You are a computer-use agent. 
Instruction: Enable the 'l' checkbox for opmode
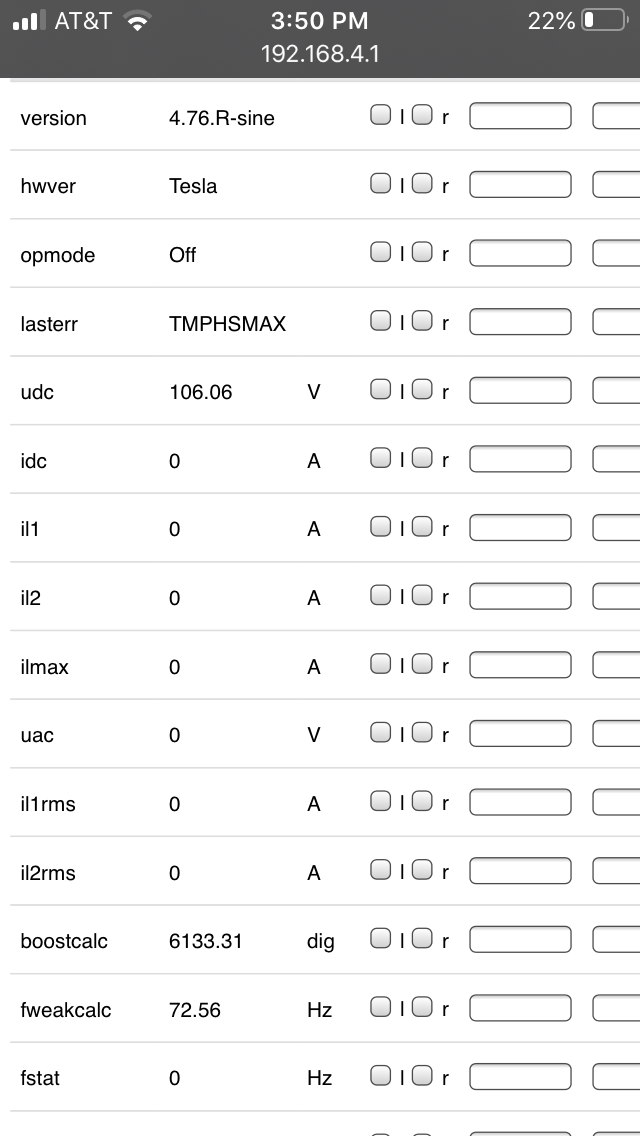[380, 253]
